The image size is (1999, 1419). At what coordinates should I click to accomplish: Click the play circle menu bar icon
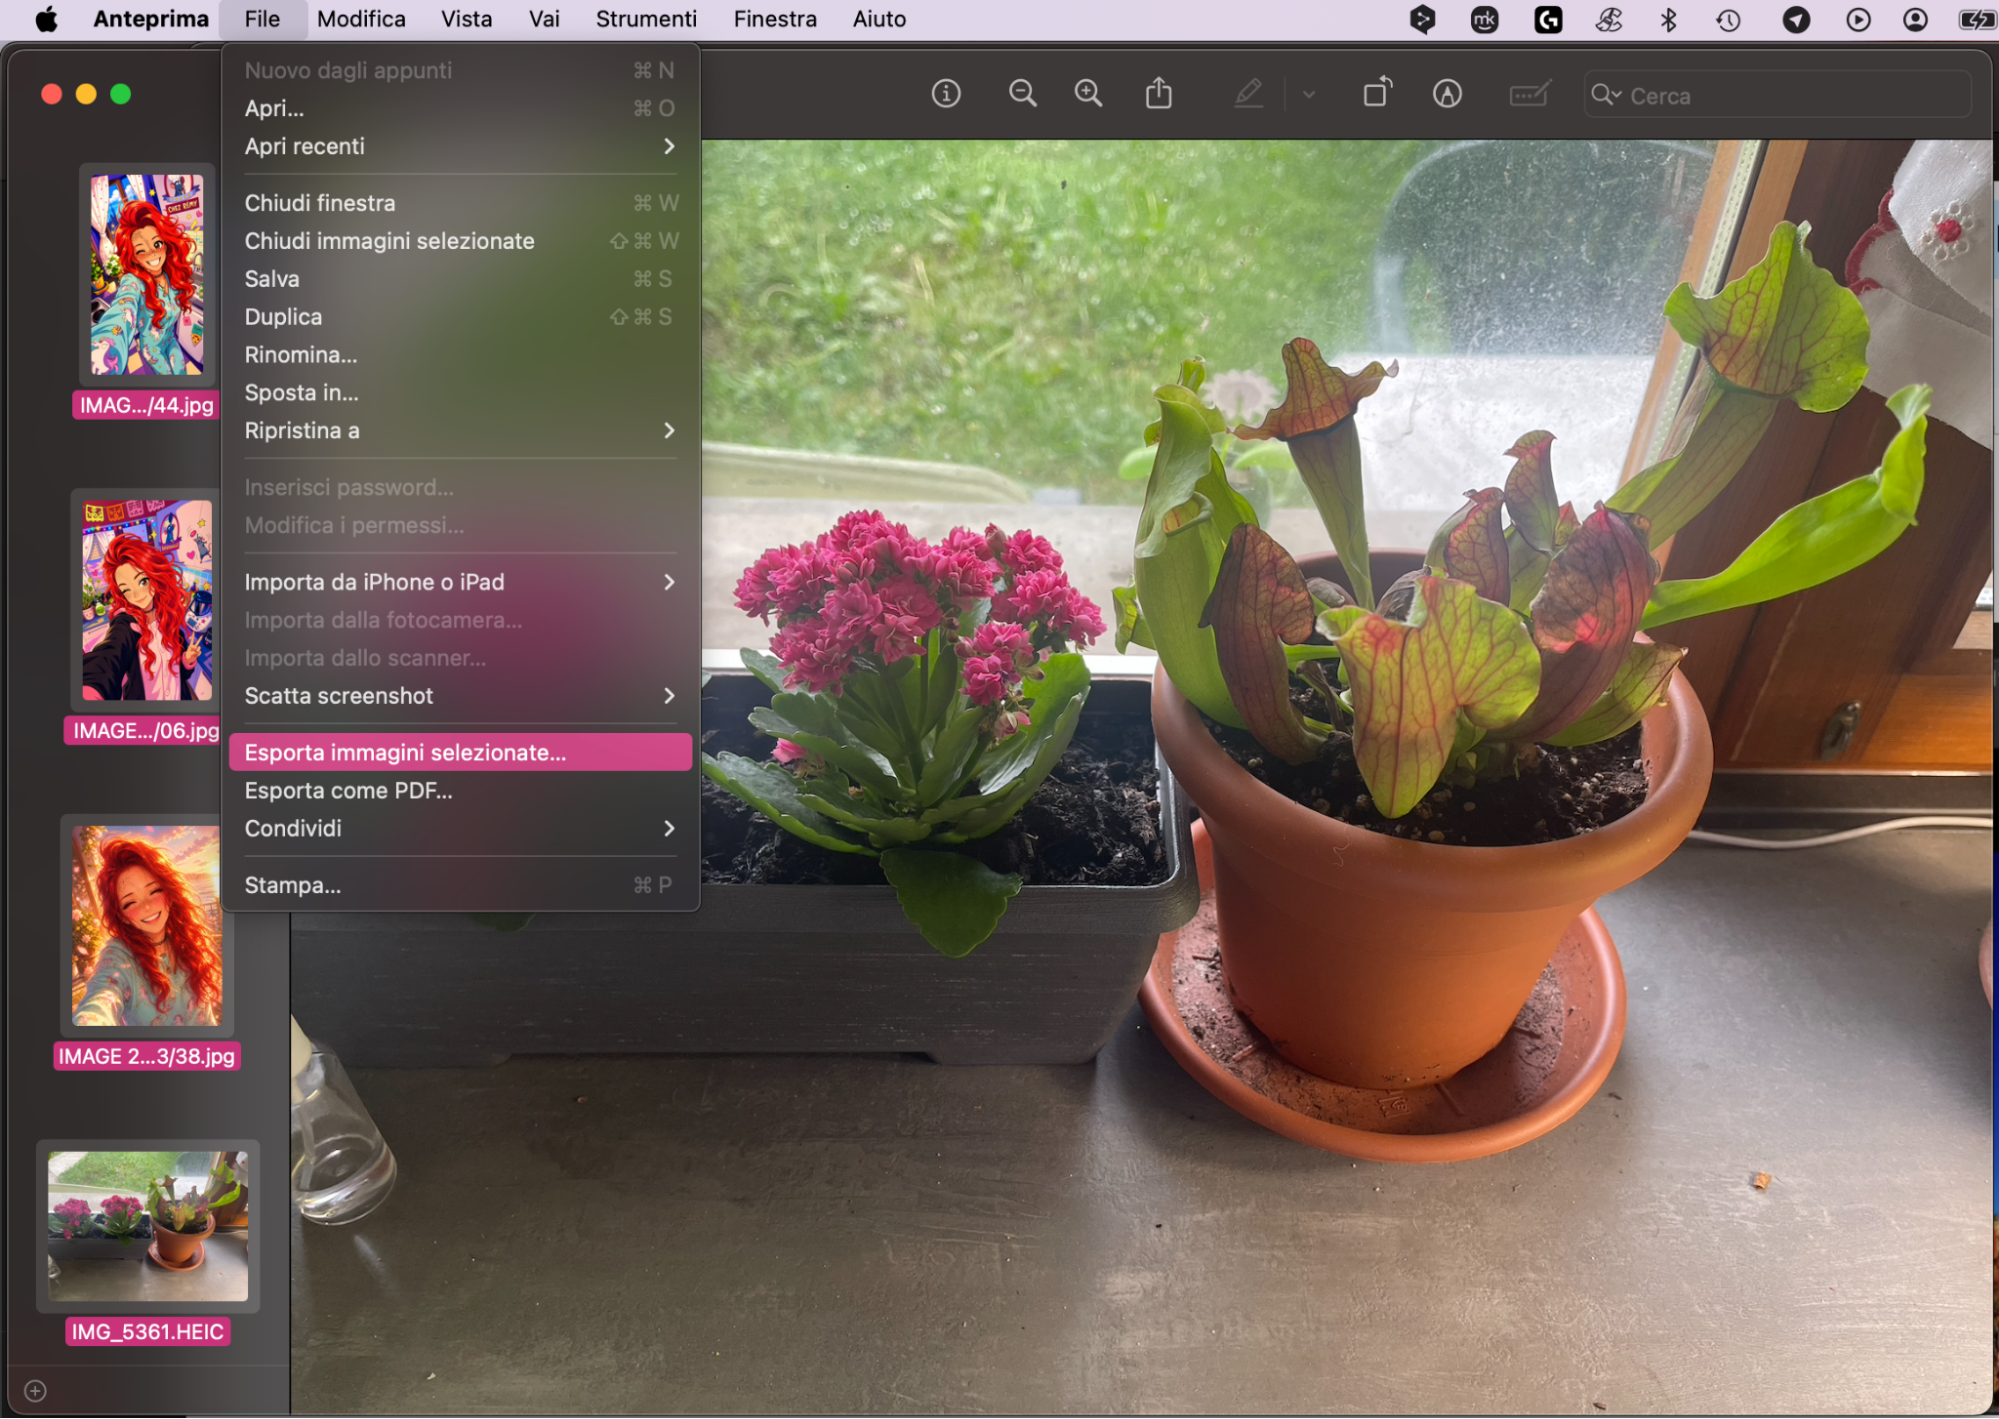(1858, 19)
